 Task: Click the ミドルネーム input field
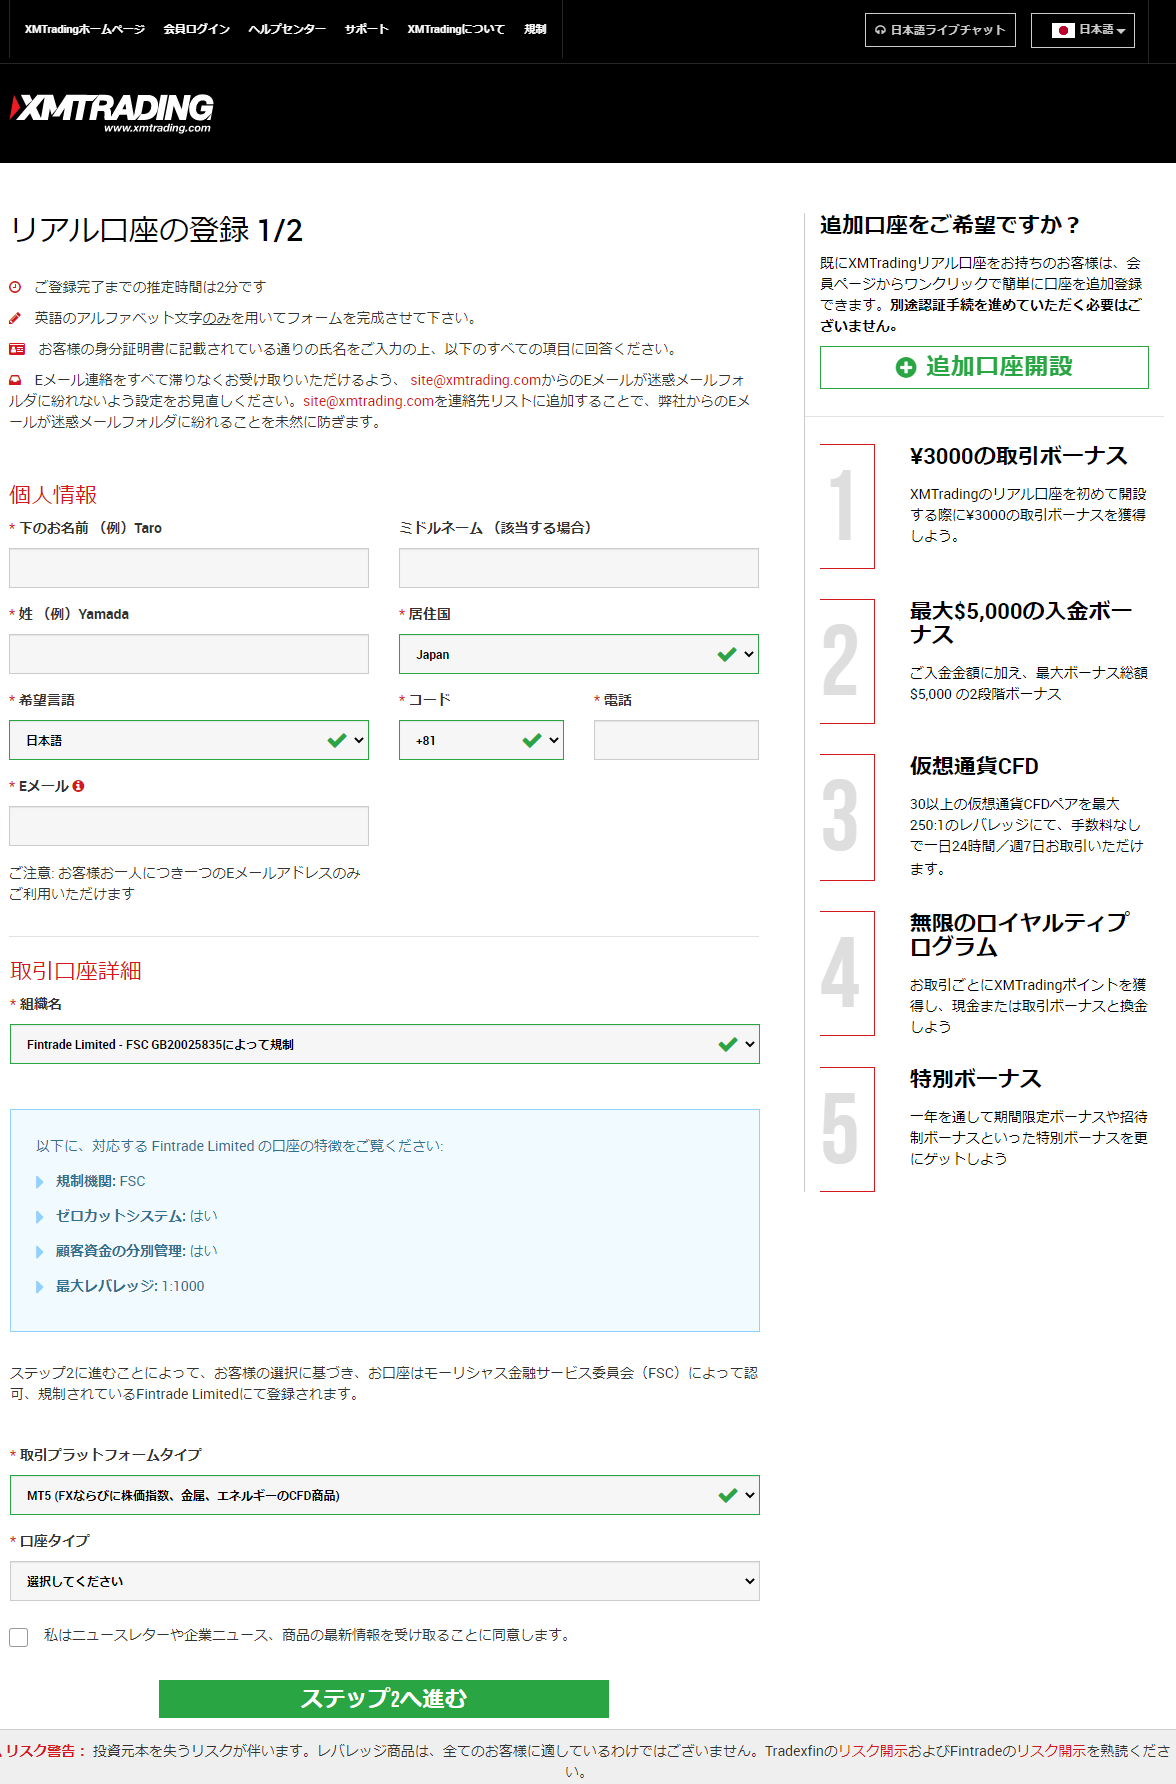(579, 568)
